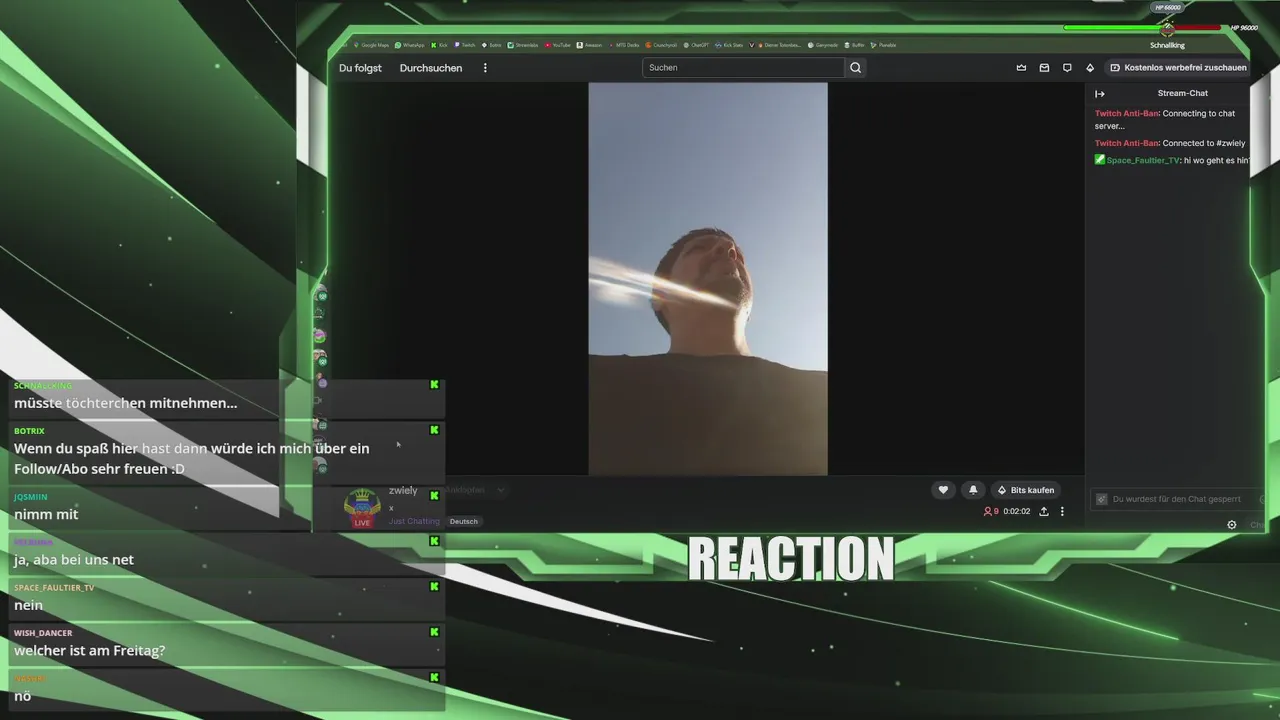Image resolution: width=1280 pixels, height=720 pixels.
Task: Open the Crunchyroll bookmark
Action: pyautogui.click(x=662, y=45)
